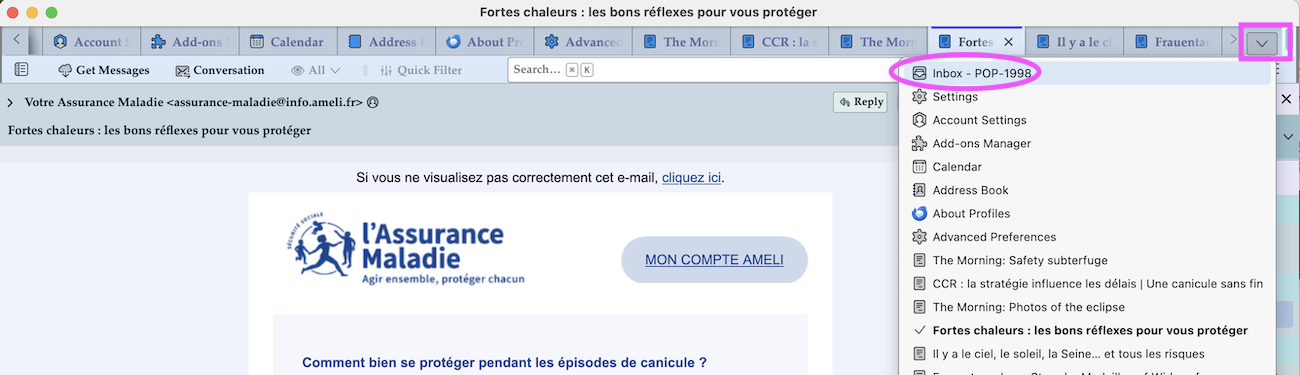Image resolution: width=1300 pixels, height=375 pixels.
Task: Choose Settings from the tab list menu
Action: tap(1087, 97)
